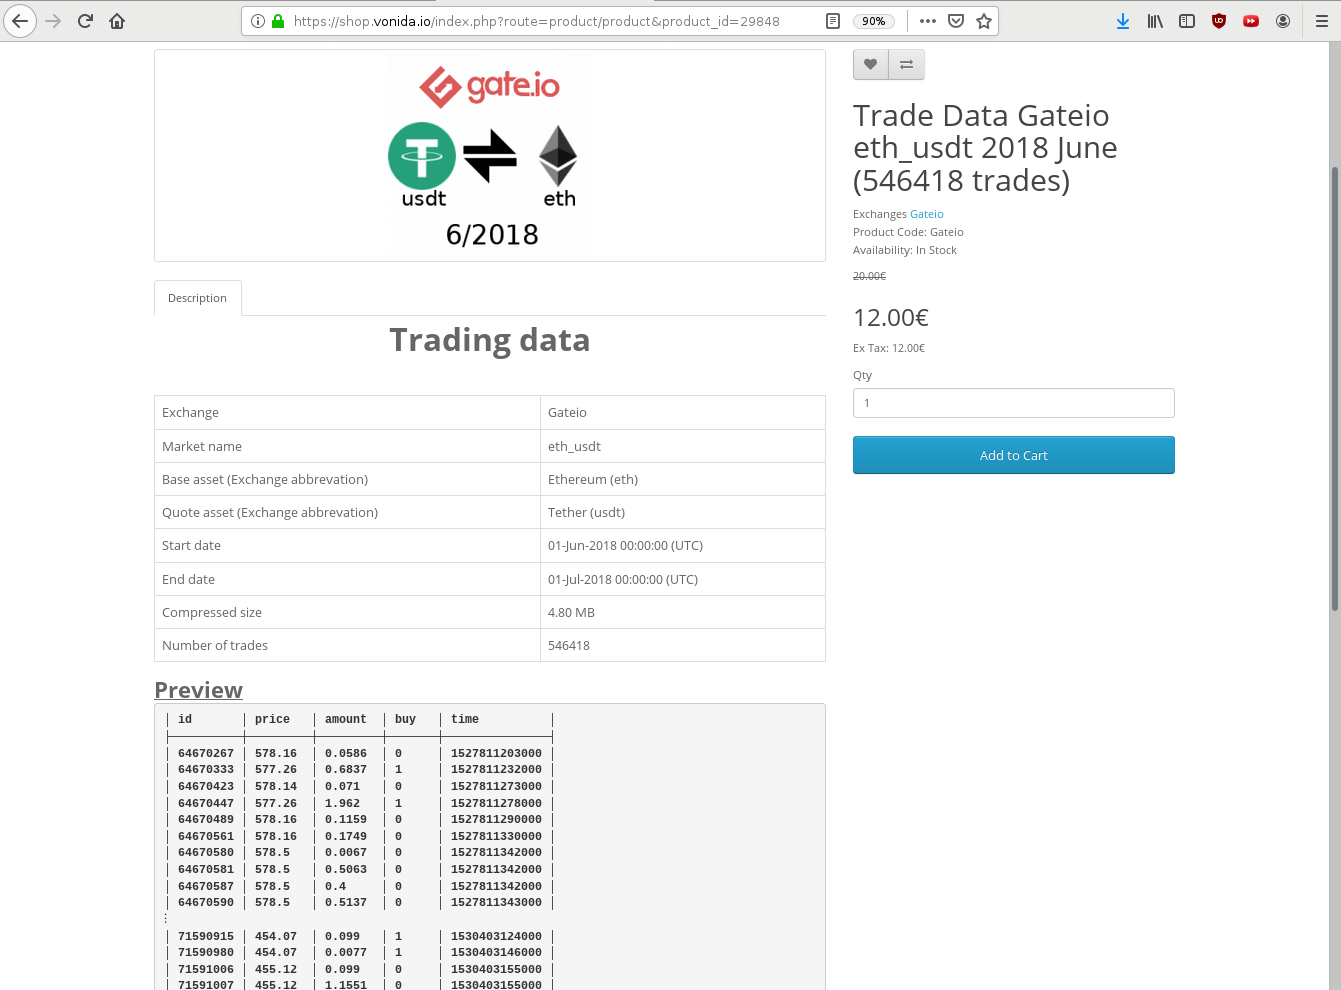The height and width of the screenshot is (990, 1341).
Task: Click the 'eth_usdt' market name cell
Action: click(x=682, y=446)
